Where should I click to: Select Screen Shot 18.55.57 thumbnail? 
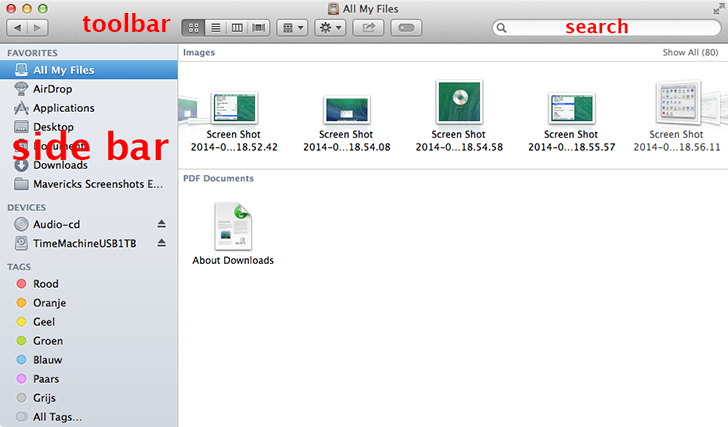pos(572,108)
